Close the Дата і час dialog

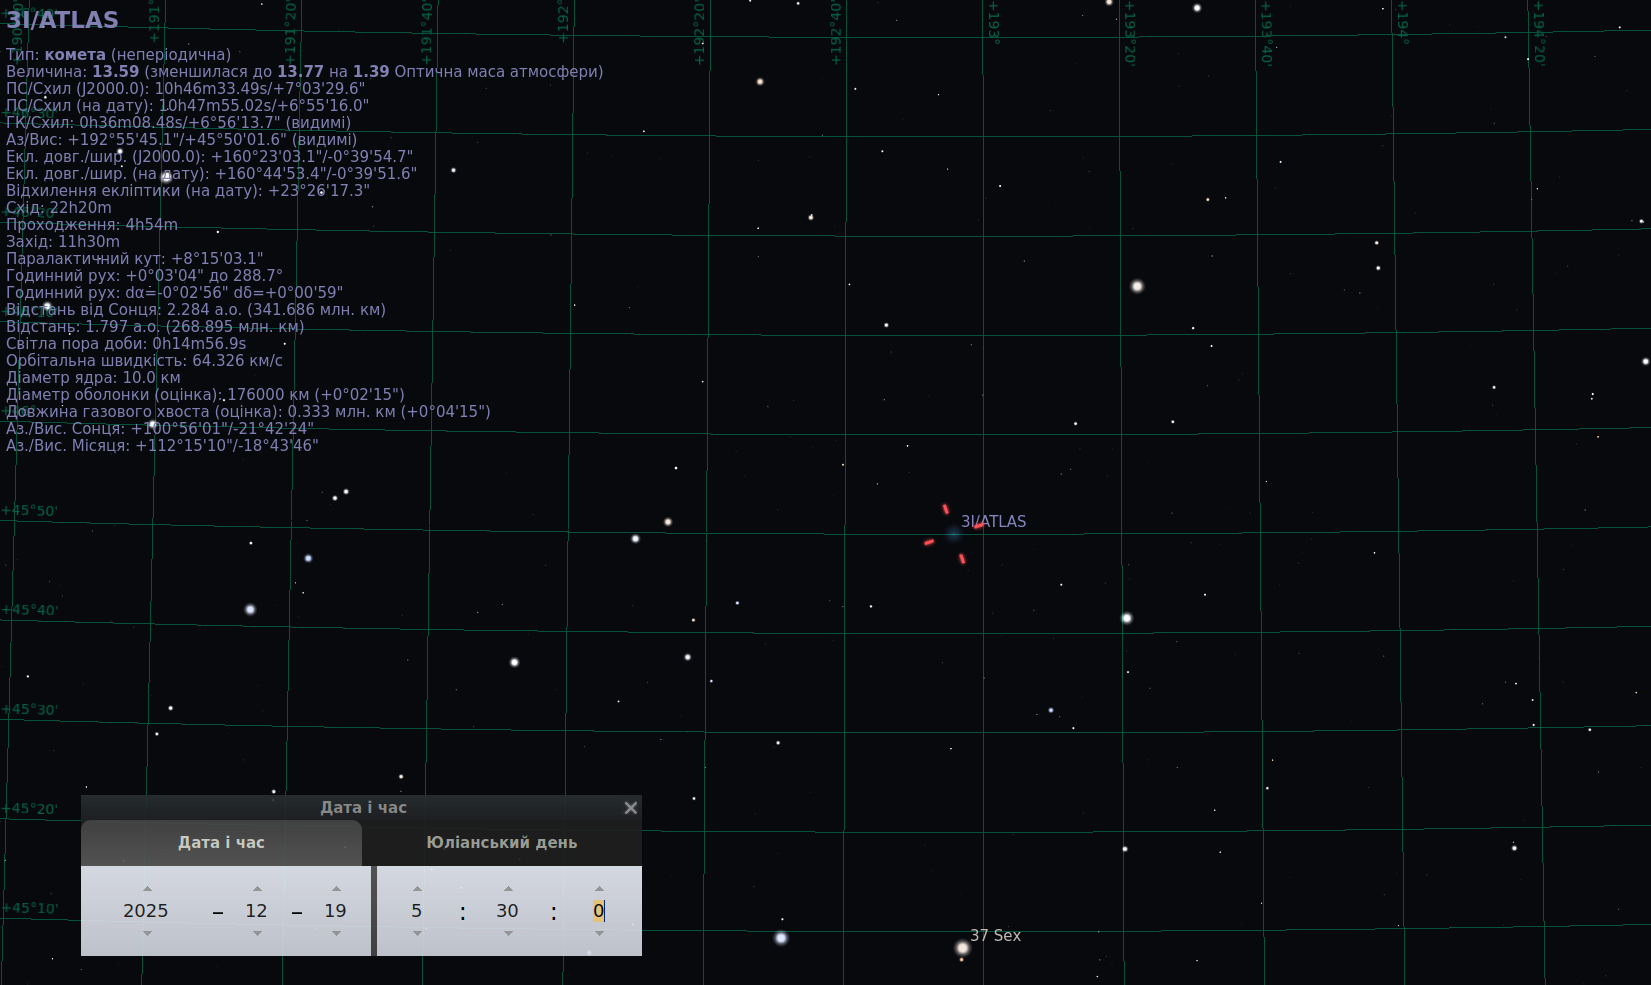coord(630,808)
